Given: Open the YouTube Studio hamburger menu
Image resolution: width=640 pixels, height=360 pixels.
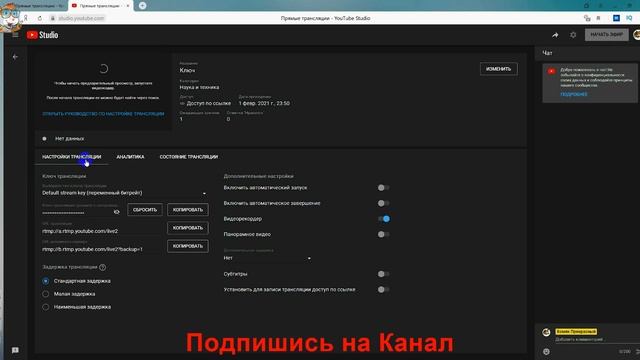Looking at the screenshot, I should [15, 35].
